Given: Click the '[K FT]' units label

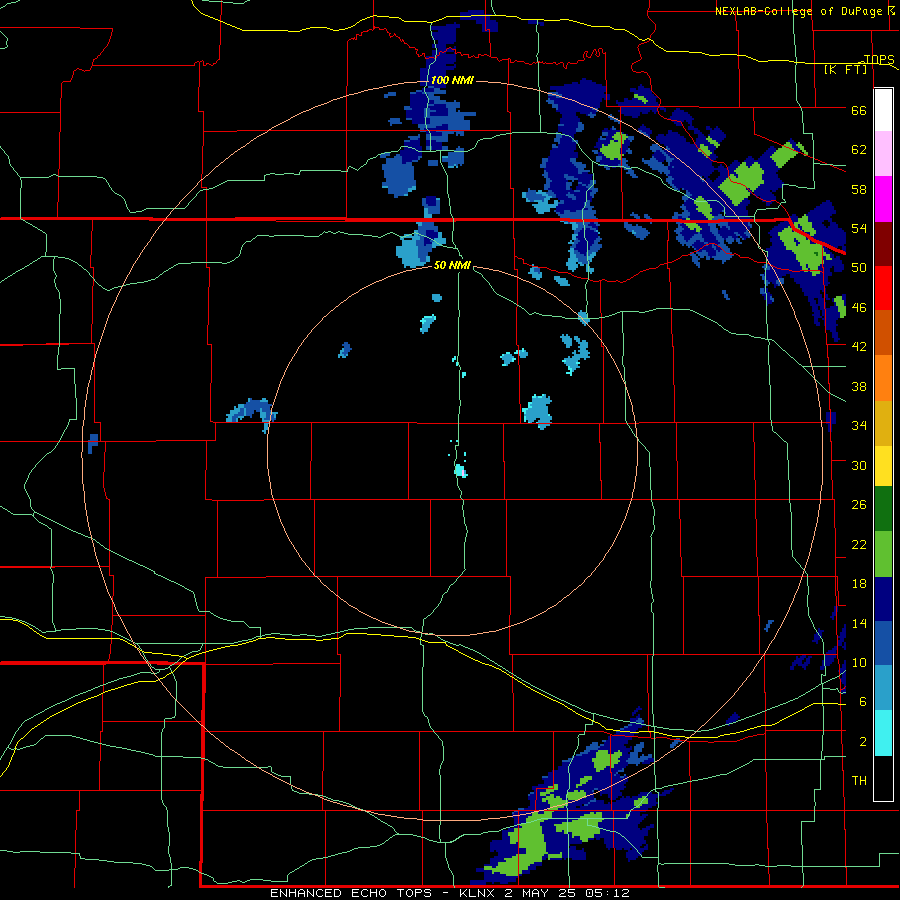Looking at the screenshot, I should (845, 69).
